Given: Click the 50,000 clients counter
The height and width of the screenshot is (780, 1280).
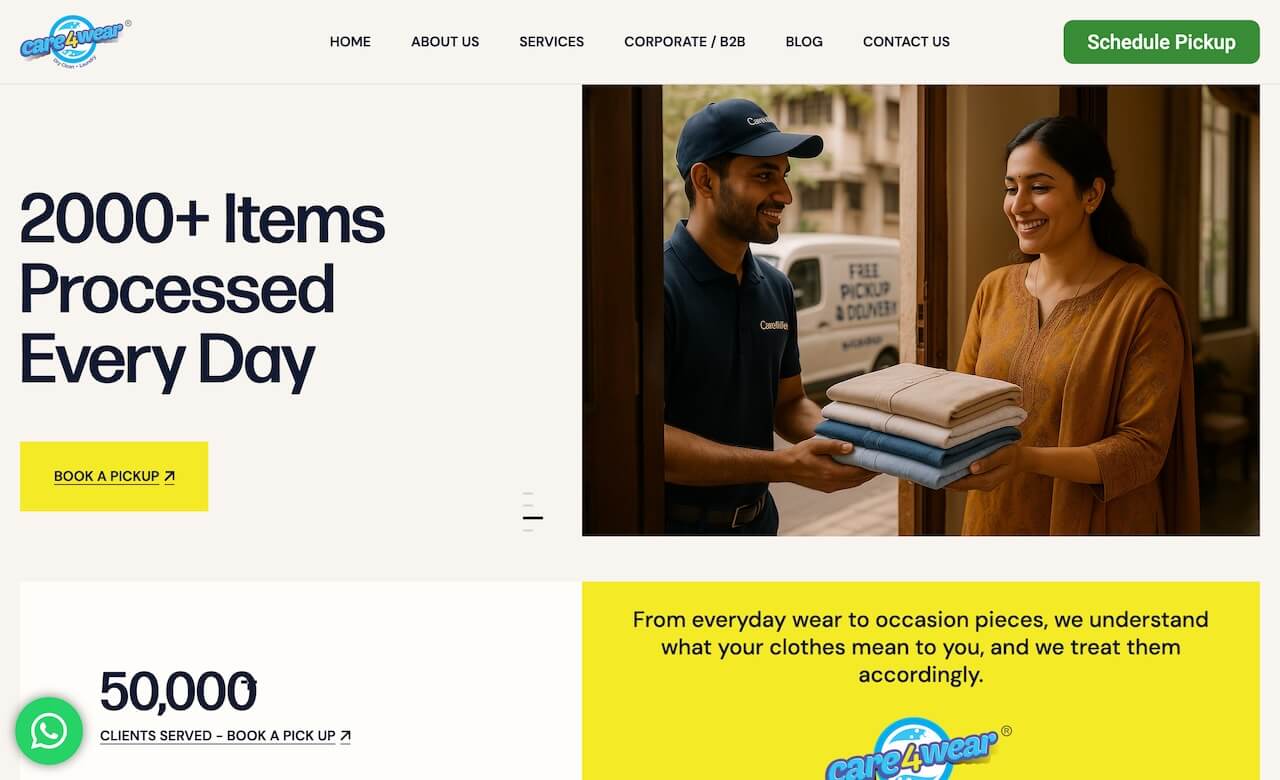Looking at the screenshot, I should tap(178, 692).
